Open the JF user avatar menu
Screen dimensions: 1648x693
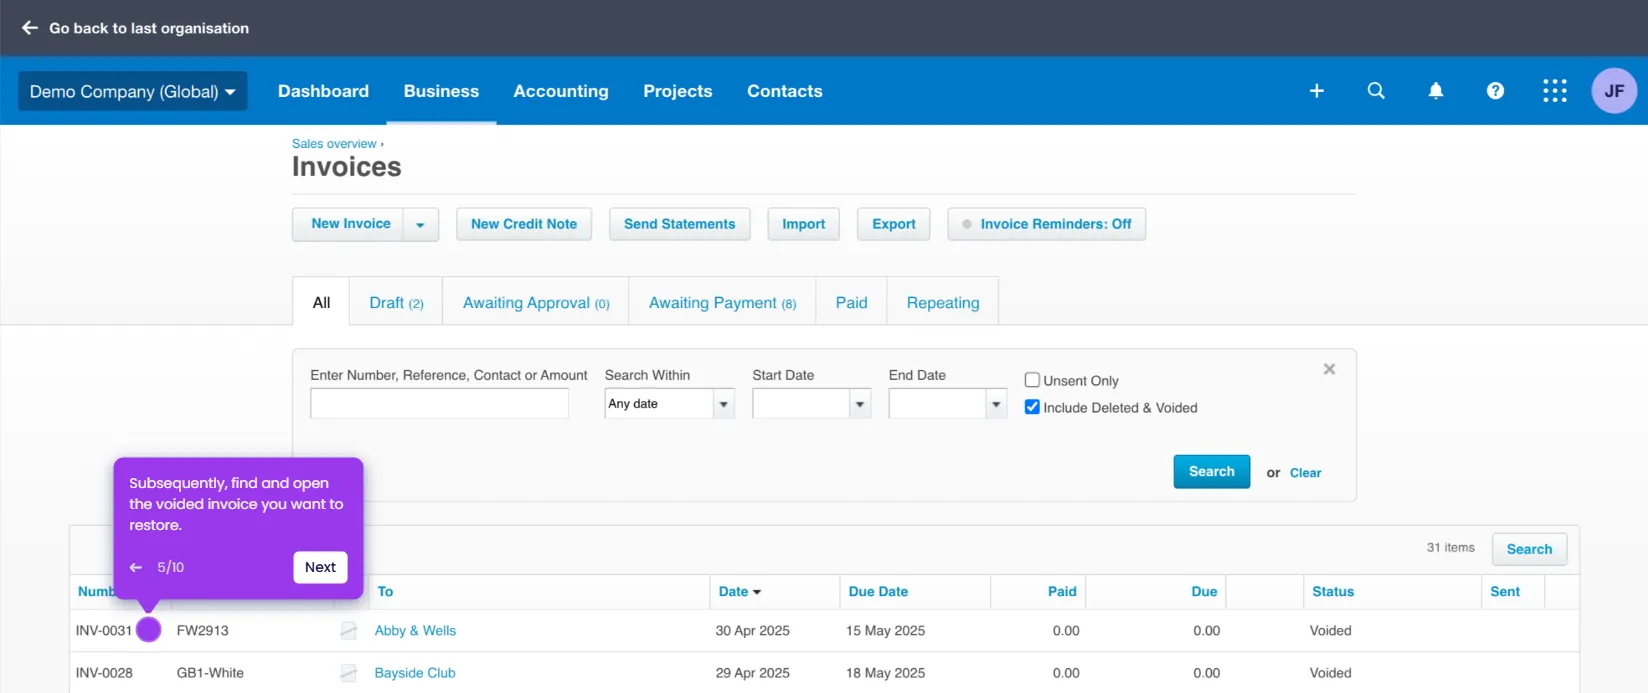pyautogui.click(x=1614, y=91)
